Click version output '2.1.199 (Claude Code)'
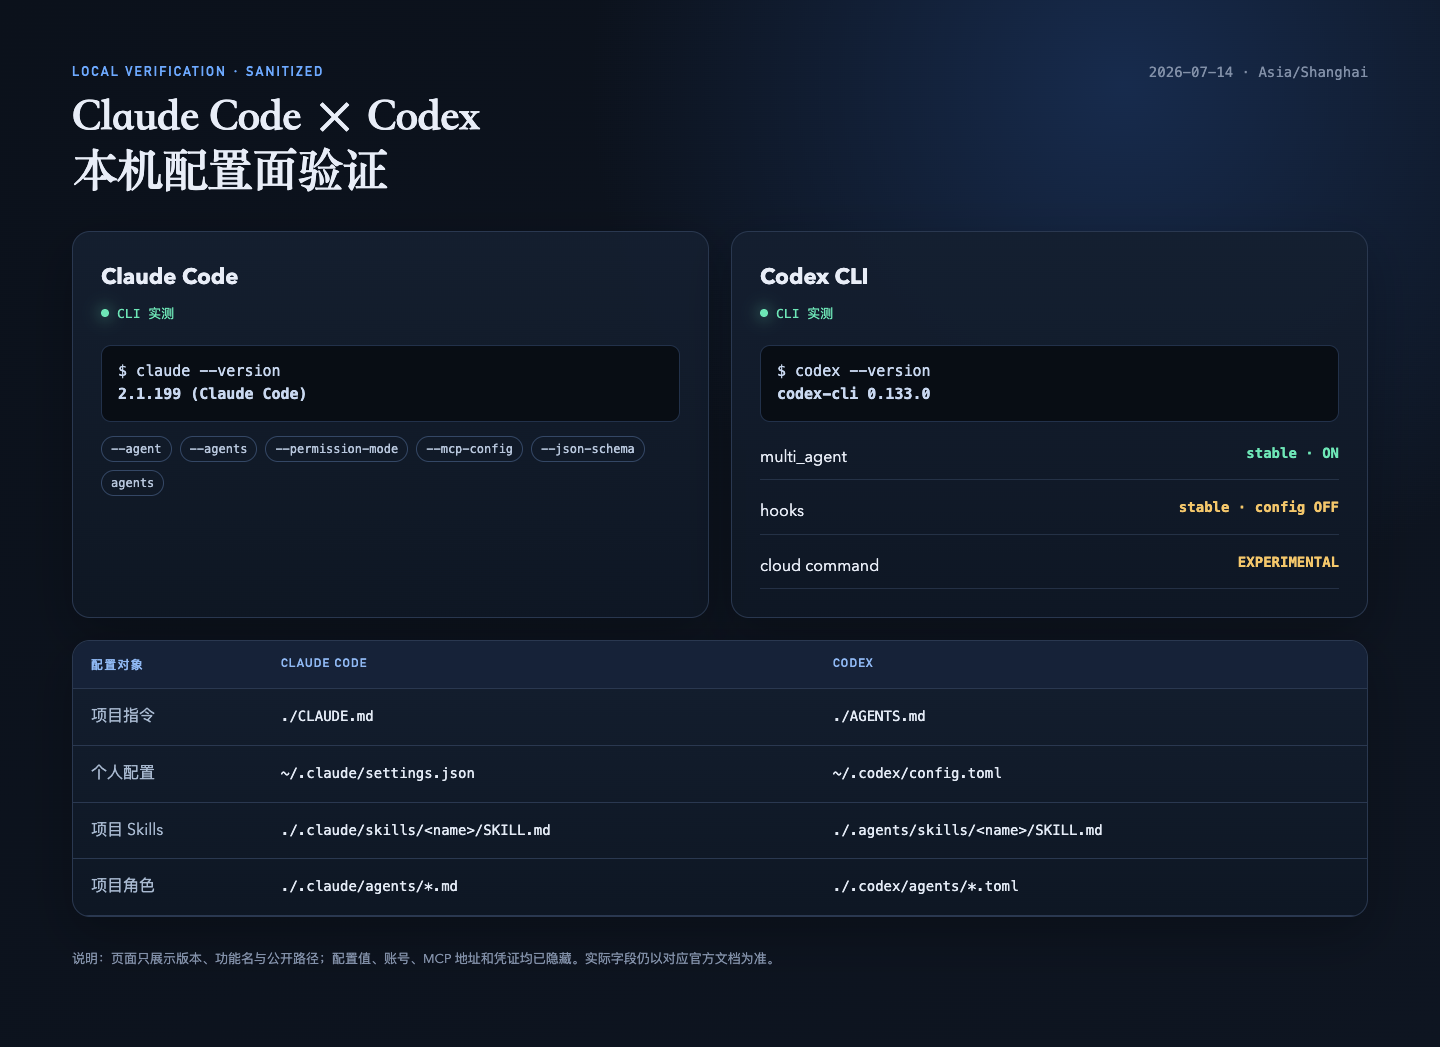 (x=212, y=394)
